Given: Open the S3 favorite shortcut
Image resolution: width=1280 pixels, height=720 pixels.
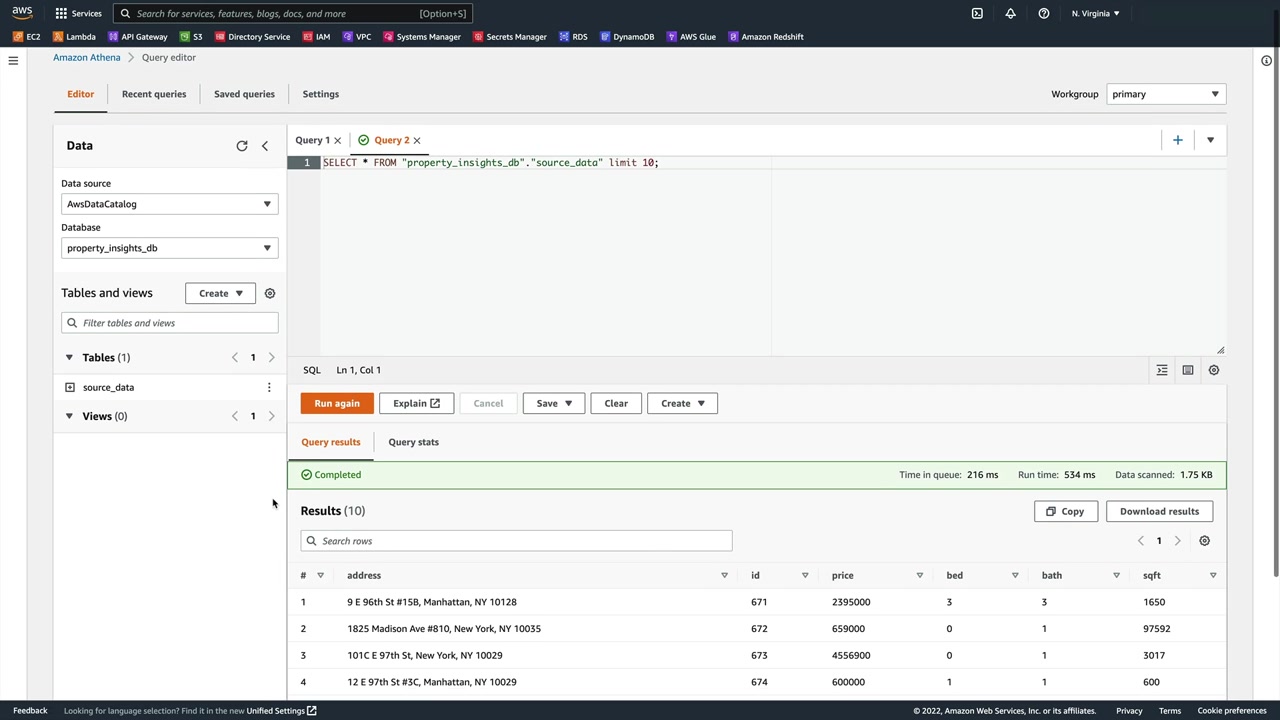Looking at the screenshot, I should tap(191, 37).
